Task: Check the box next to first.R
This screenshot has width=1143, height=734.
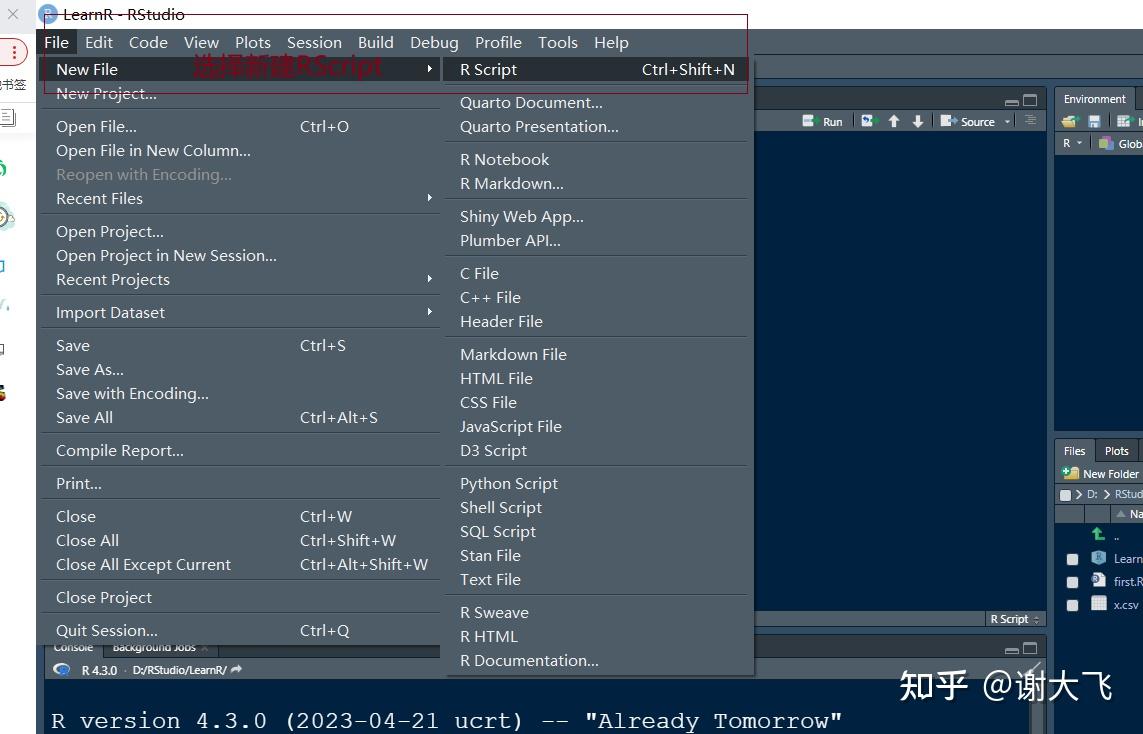Action: pyautogui.click(x=1072, y=582)
